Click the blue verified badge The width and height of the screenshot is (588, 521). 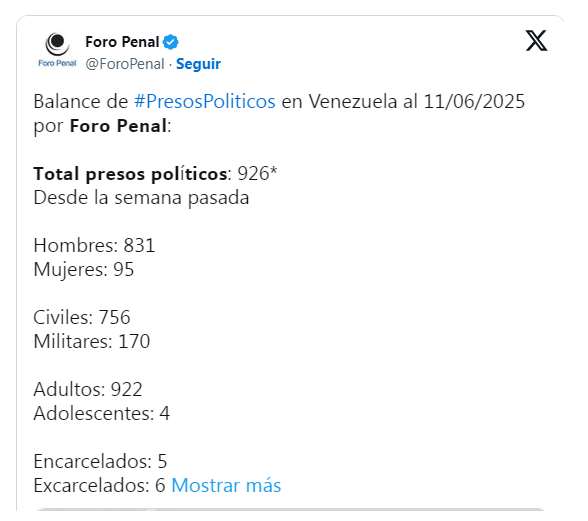[171, 42]
